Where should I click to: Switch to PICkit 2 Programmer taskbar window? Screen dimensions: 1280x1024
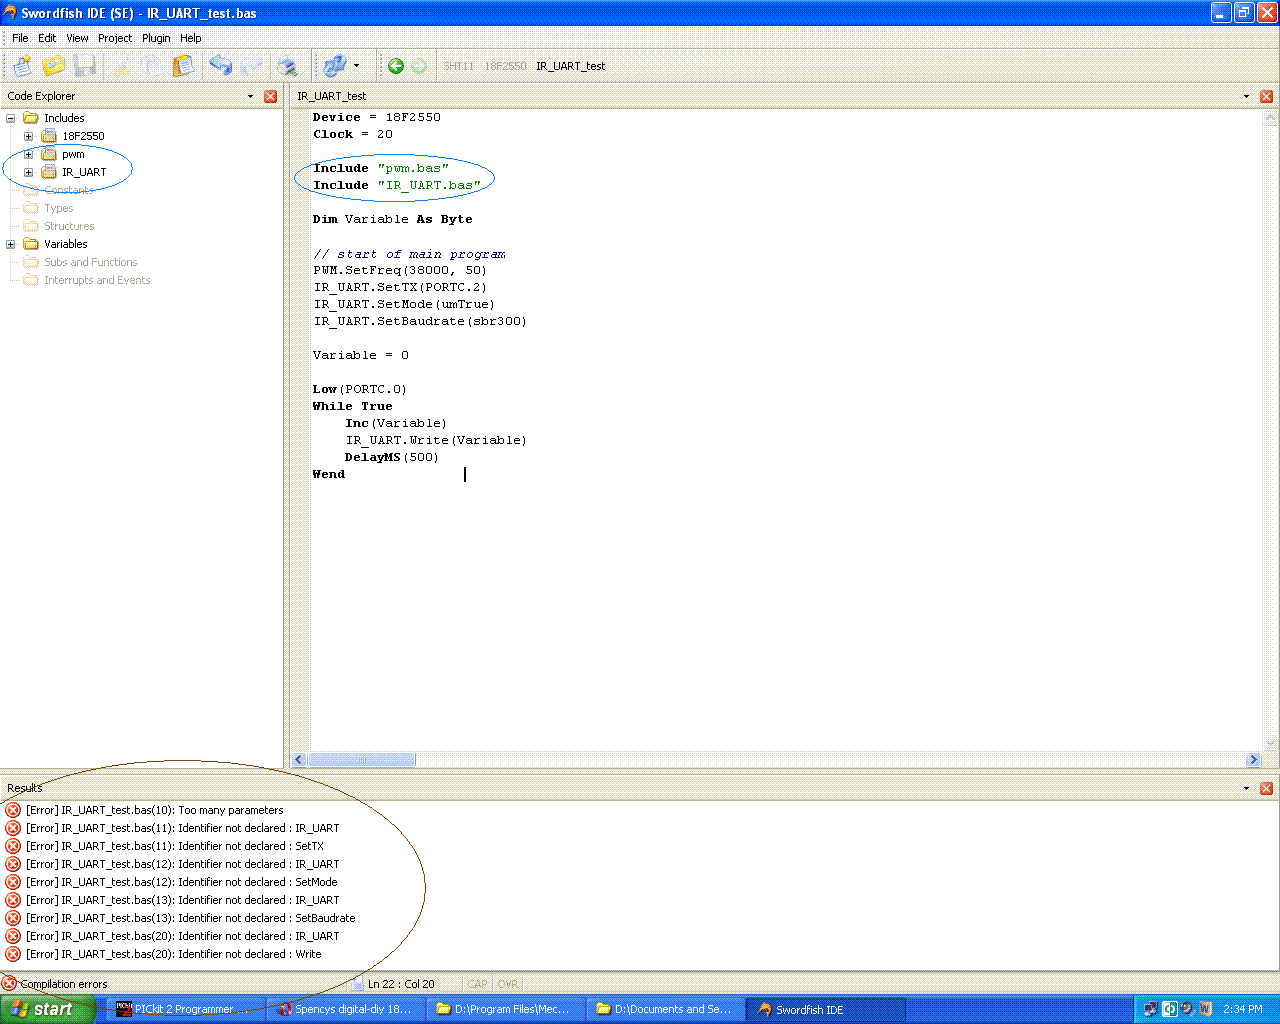tap(186, 1009)
